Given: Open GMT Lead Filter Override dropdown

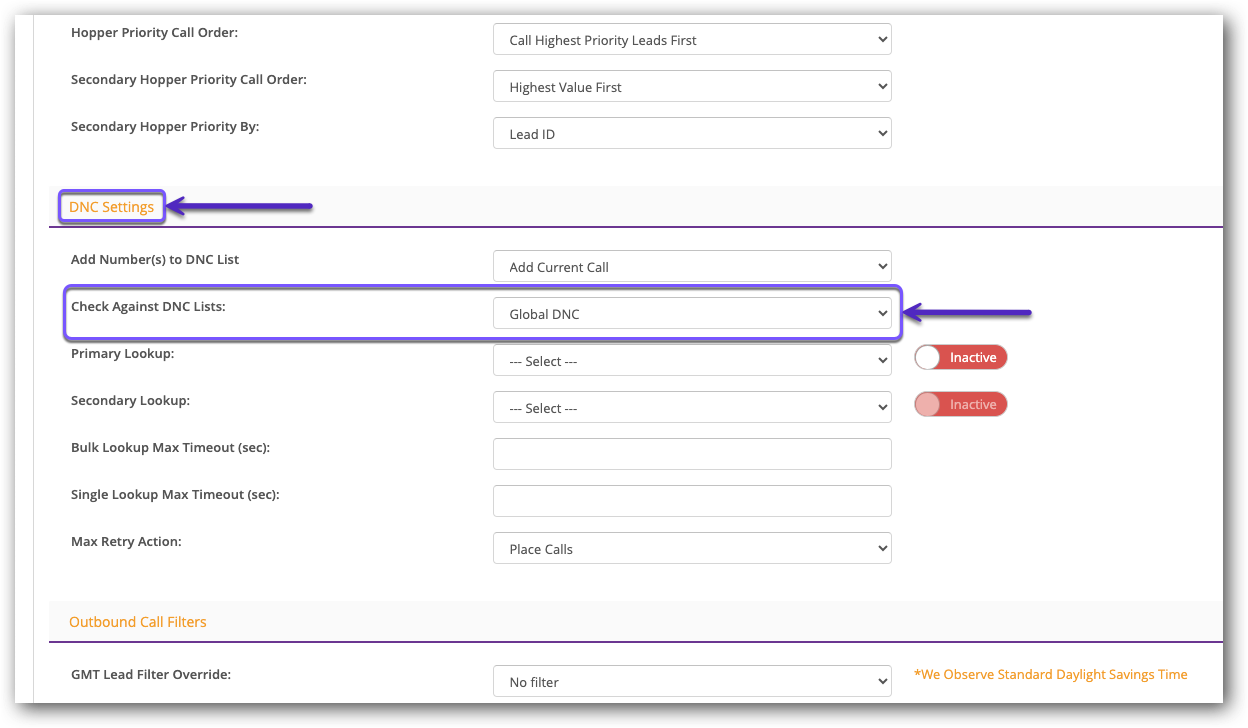Looking at the screenshot, I should coord(691,682).
